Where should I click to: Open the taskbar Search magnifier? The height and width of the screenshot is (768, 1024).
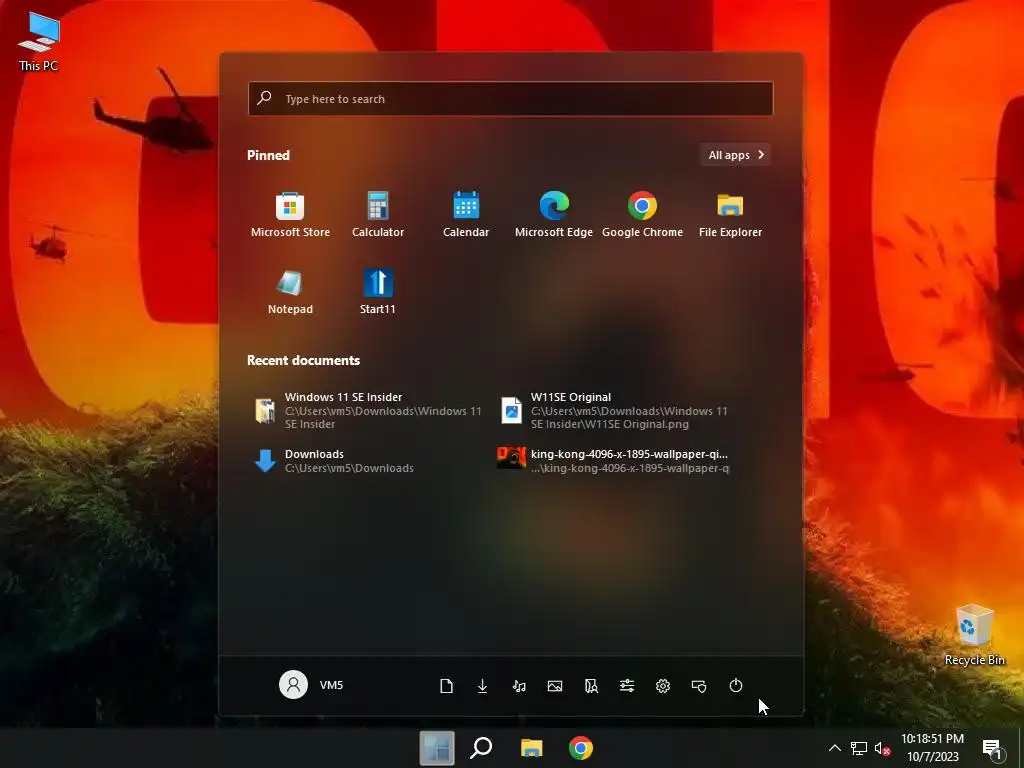tap(481, 748)
